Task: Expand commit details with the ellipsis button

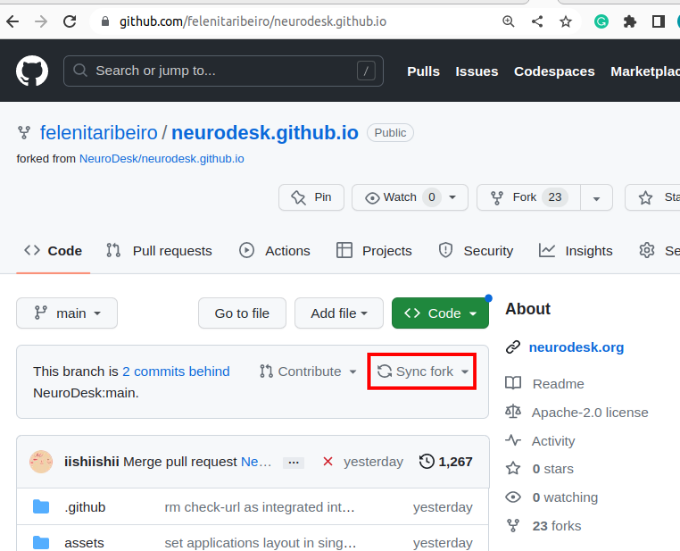Action: [x=294, y=463]
